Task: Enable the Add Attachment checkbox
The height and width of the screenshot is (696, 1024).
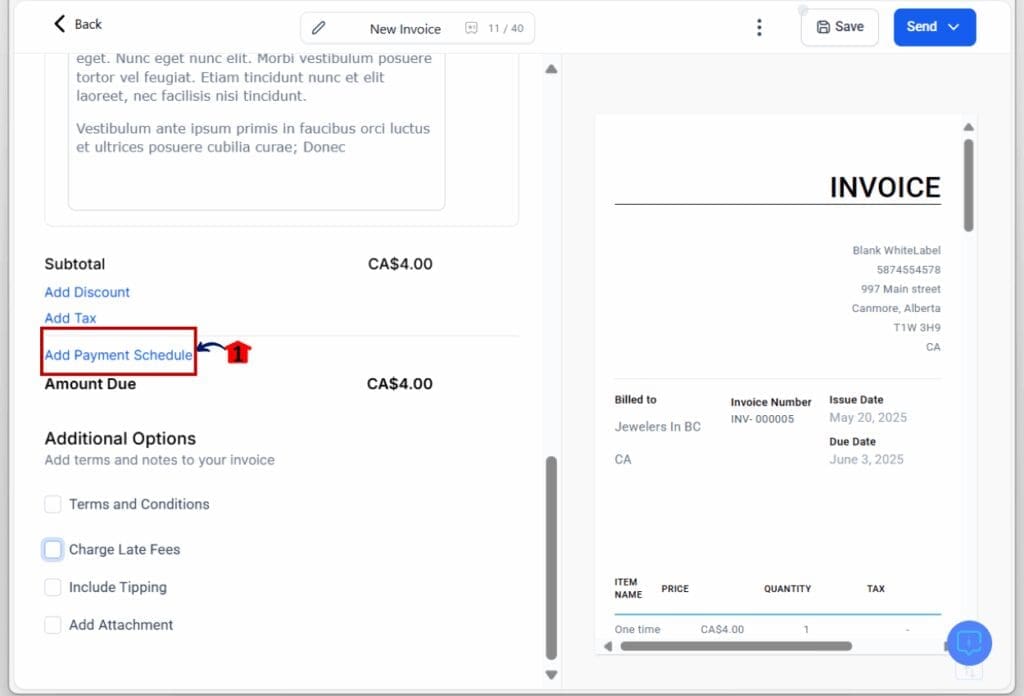Action: coord(53,625)
